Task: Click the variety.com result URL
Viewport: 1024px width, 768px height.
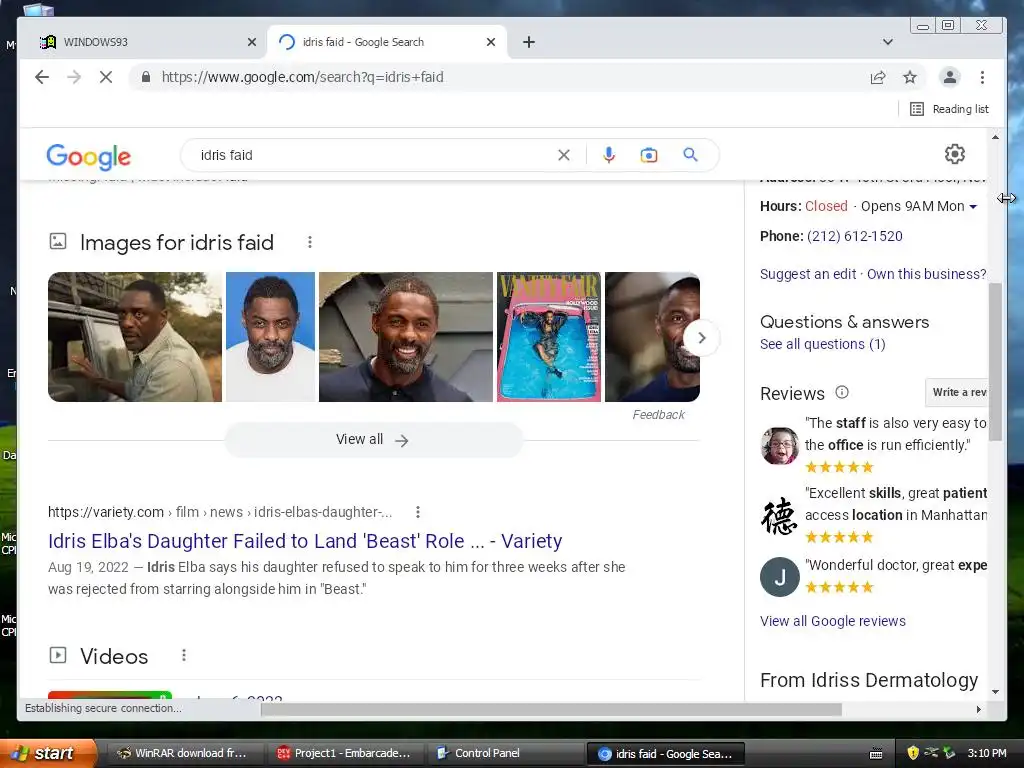Action: coord(220,512)
